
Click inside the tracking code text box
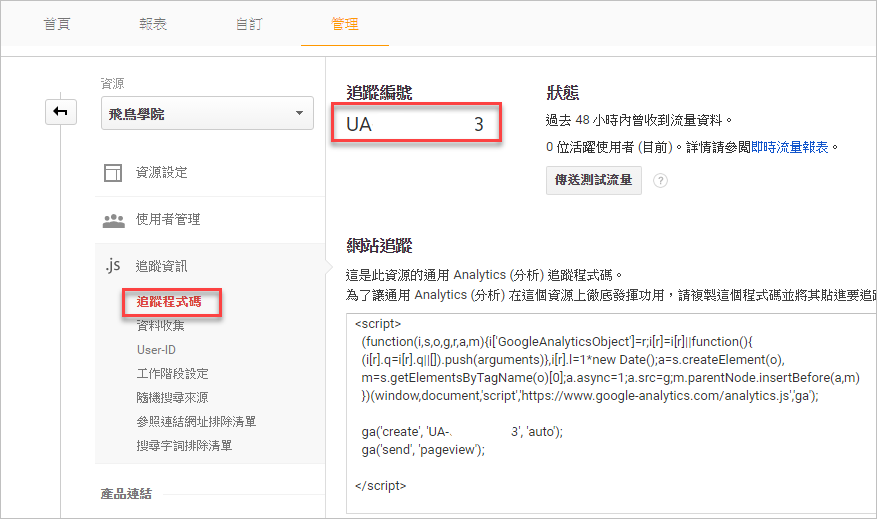(x=611, y=413)
